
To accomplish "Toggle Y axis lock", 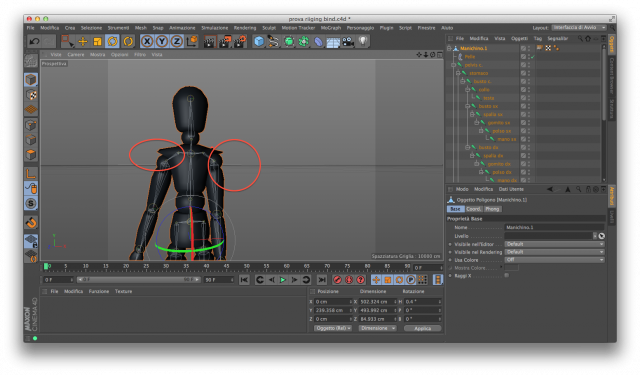I will [x=162, y=41].
